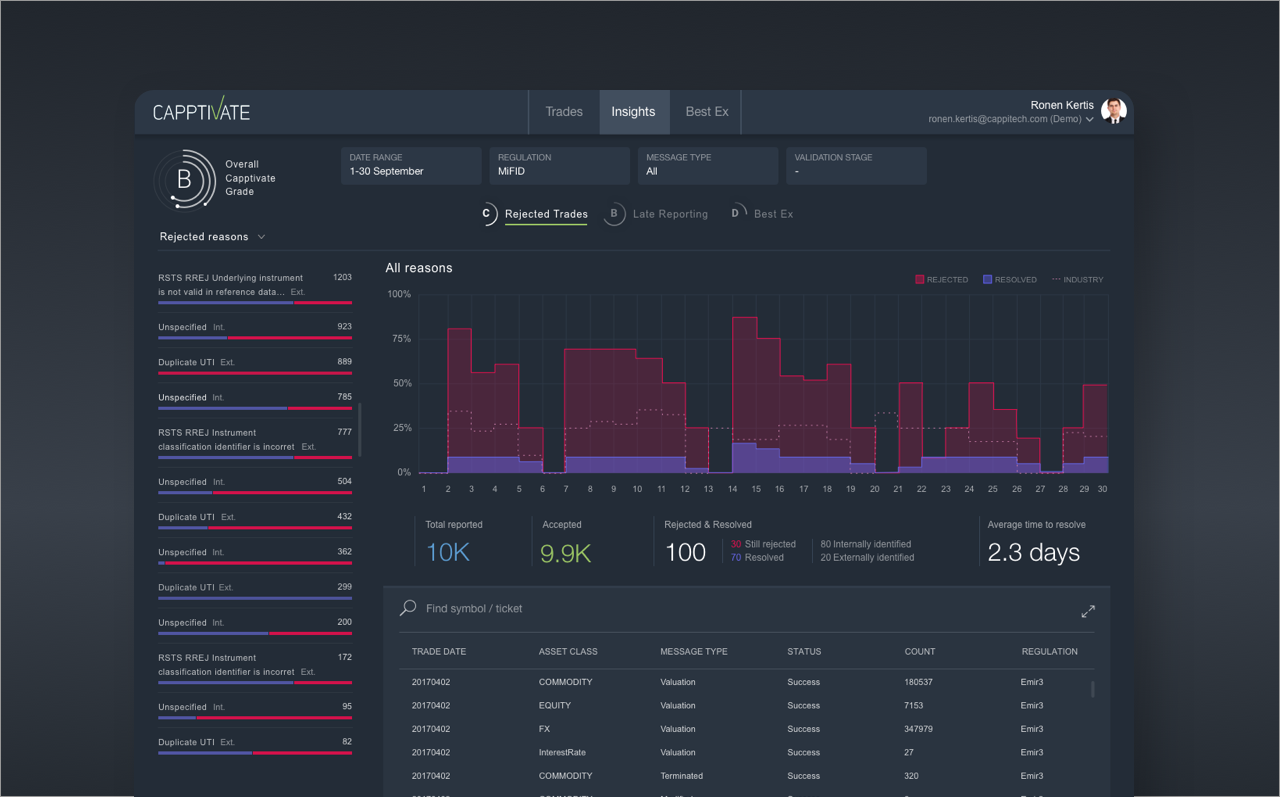This screenshot has width=1280, height=797.
Task: Click the 30 Still rejected label
Action: [763, 544]
